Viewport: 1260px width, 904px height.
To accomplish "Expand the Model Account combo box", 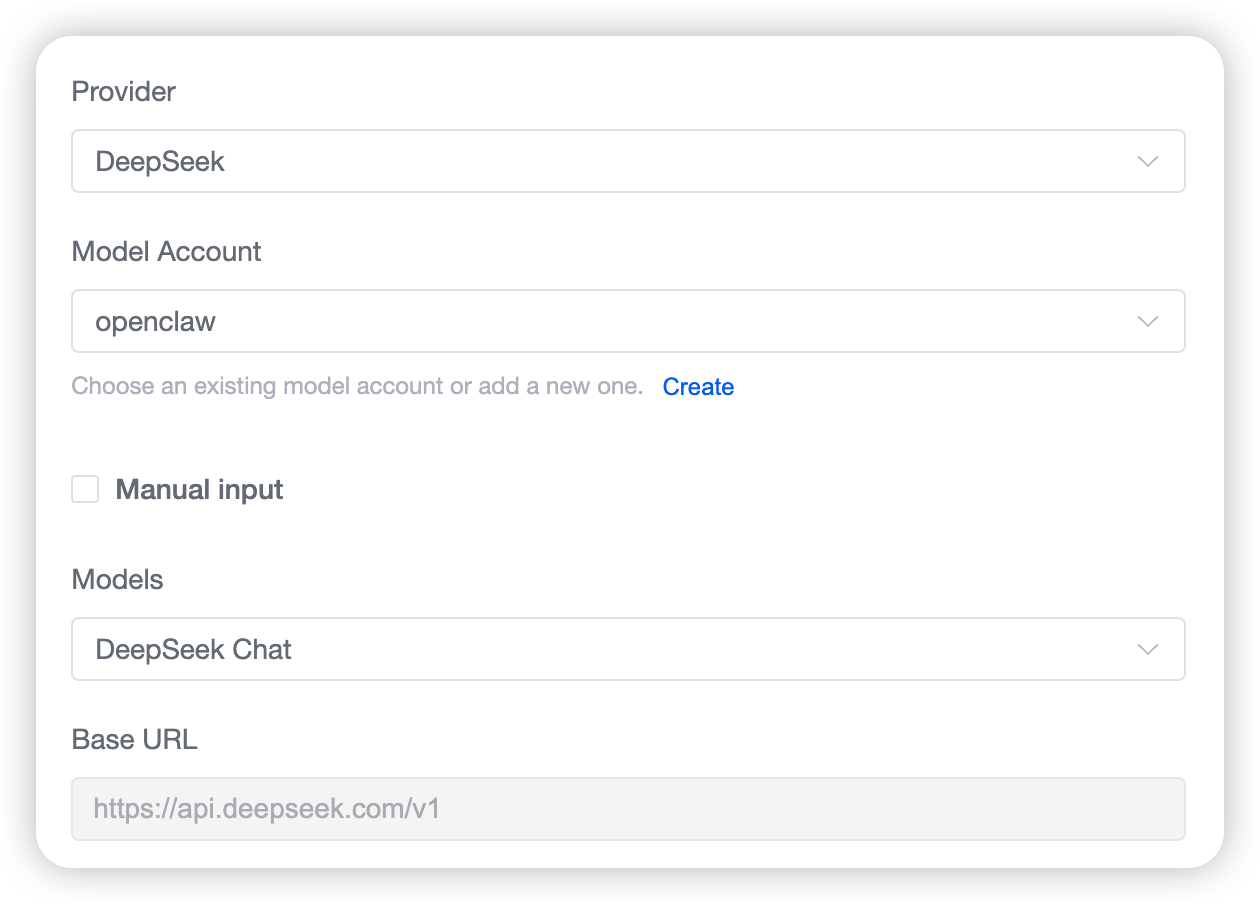I will (x=628, y=321).
